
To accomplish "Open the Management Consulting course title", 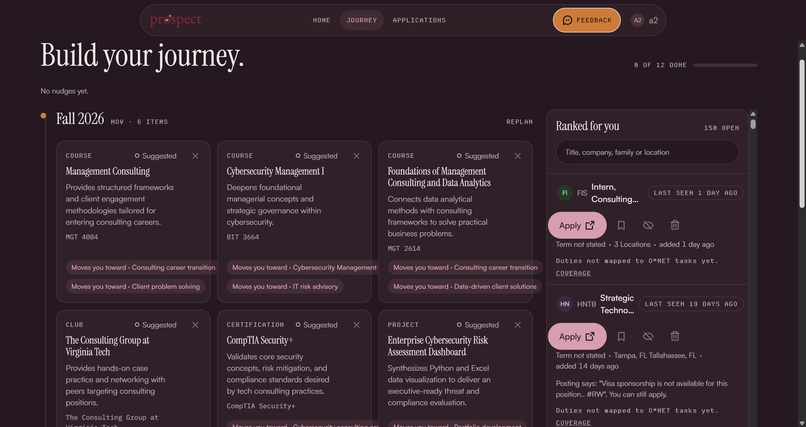I will [x=107, y=171].
